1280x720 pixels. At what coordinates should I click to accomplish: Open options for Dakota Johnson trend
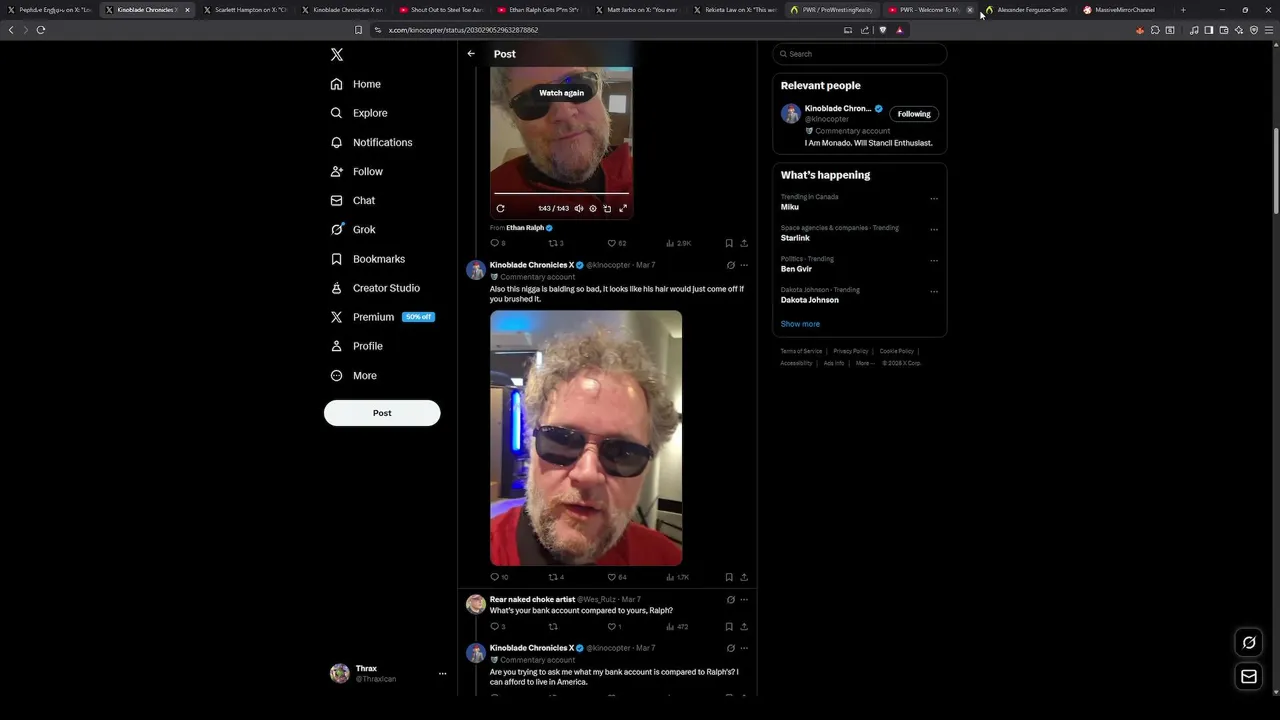(934, 291)
